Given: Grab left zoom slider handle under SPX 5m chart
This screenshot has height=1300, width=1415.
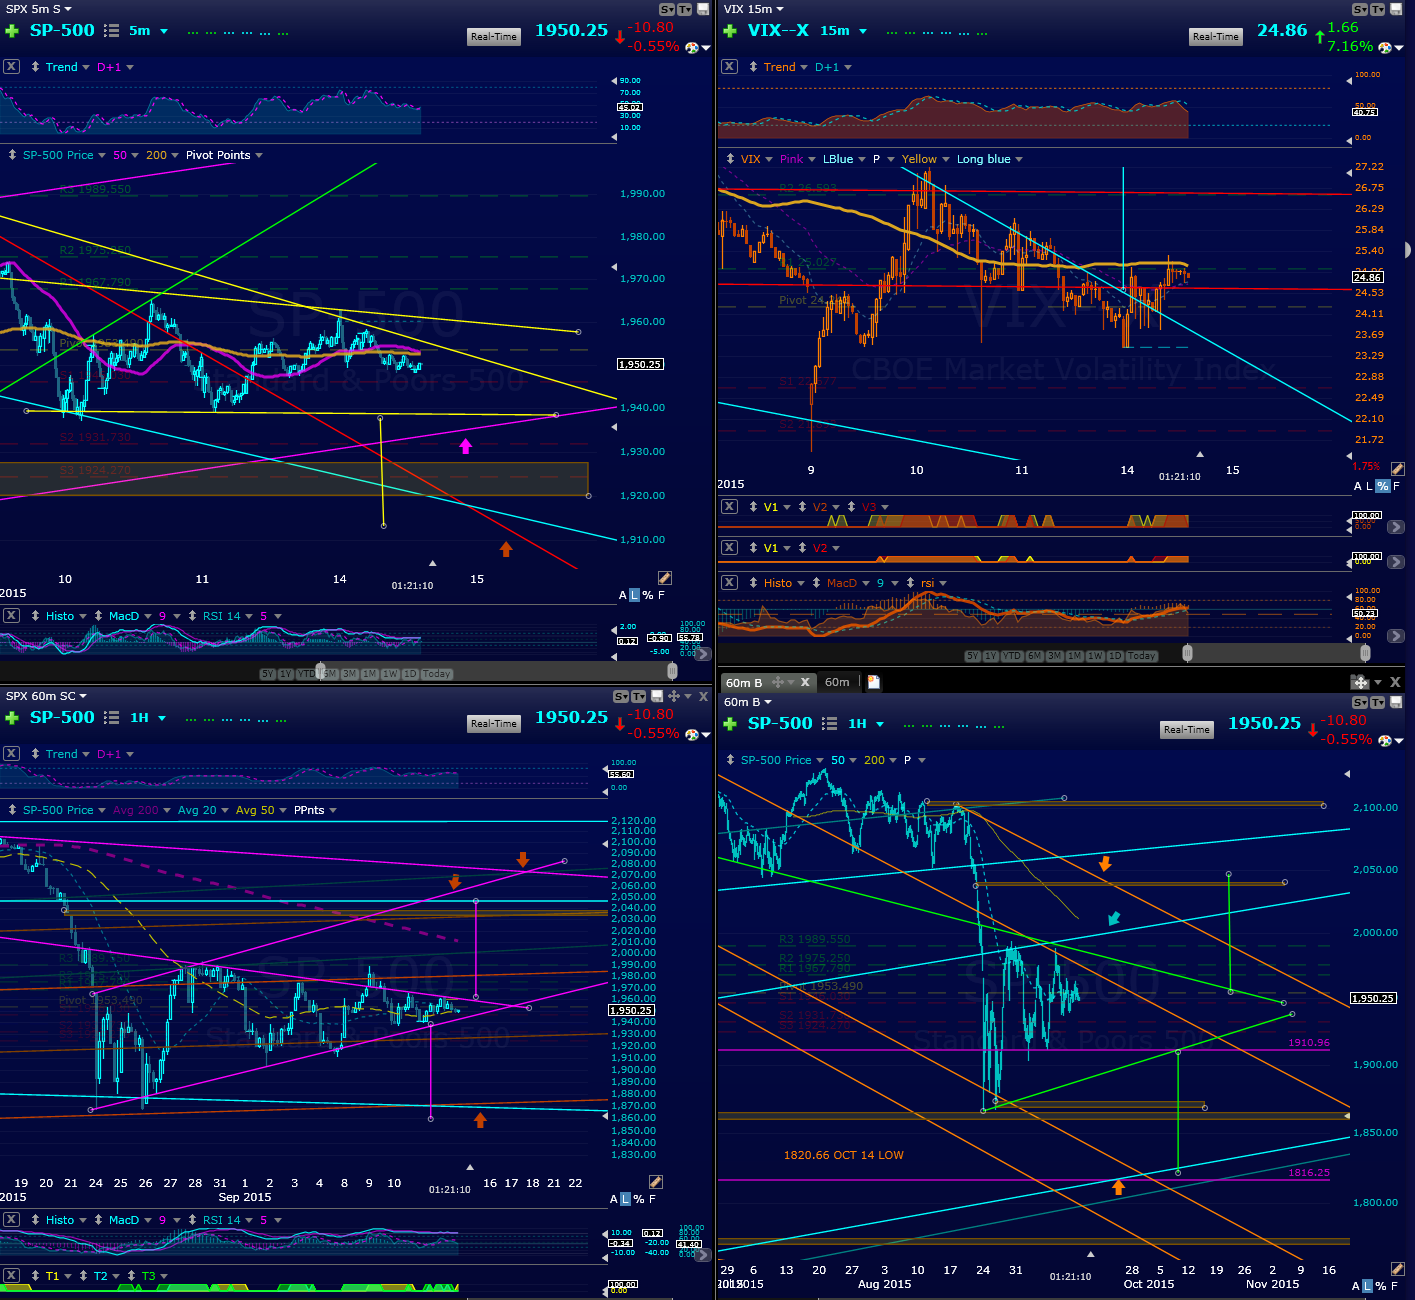Looking at the screenshot, I should (321, 670).
